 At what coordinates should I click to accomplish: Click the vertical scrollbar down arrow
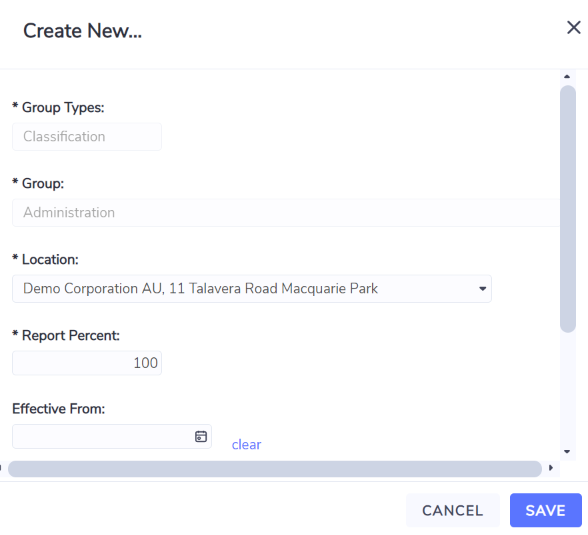point(567,451)
